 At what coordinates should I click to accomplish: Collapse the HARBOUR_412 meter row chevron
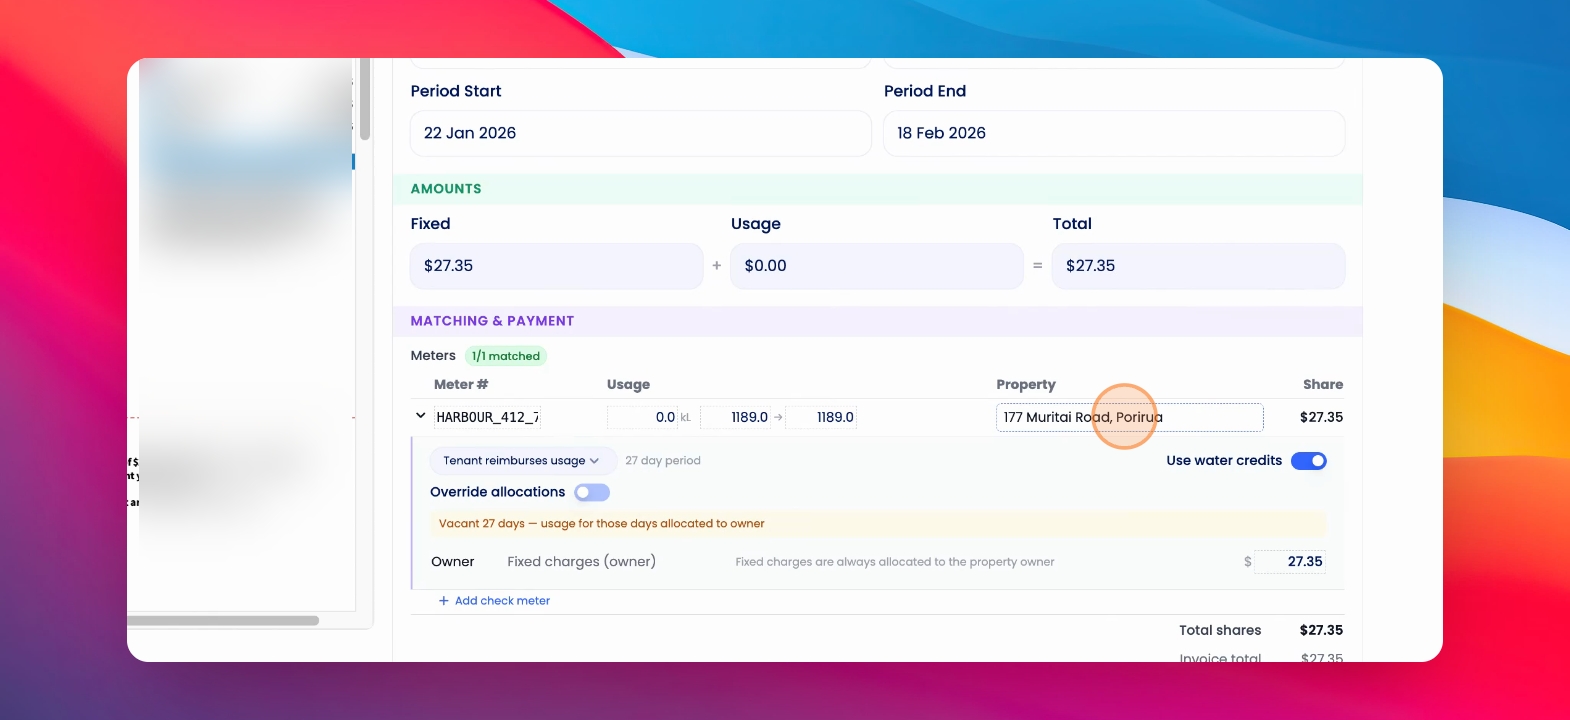click(x=420, y=416)
